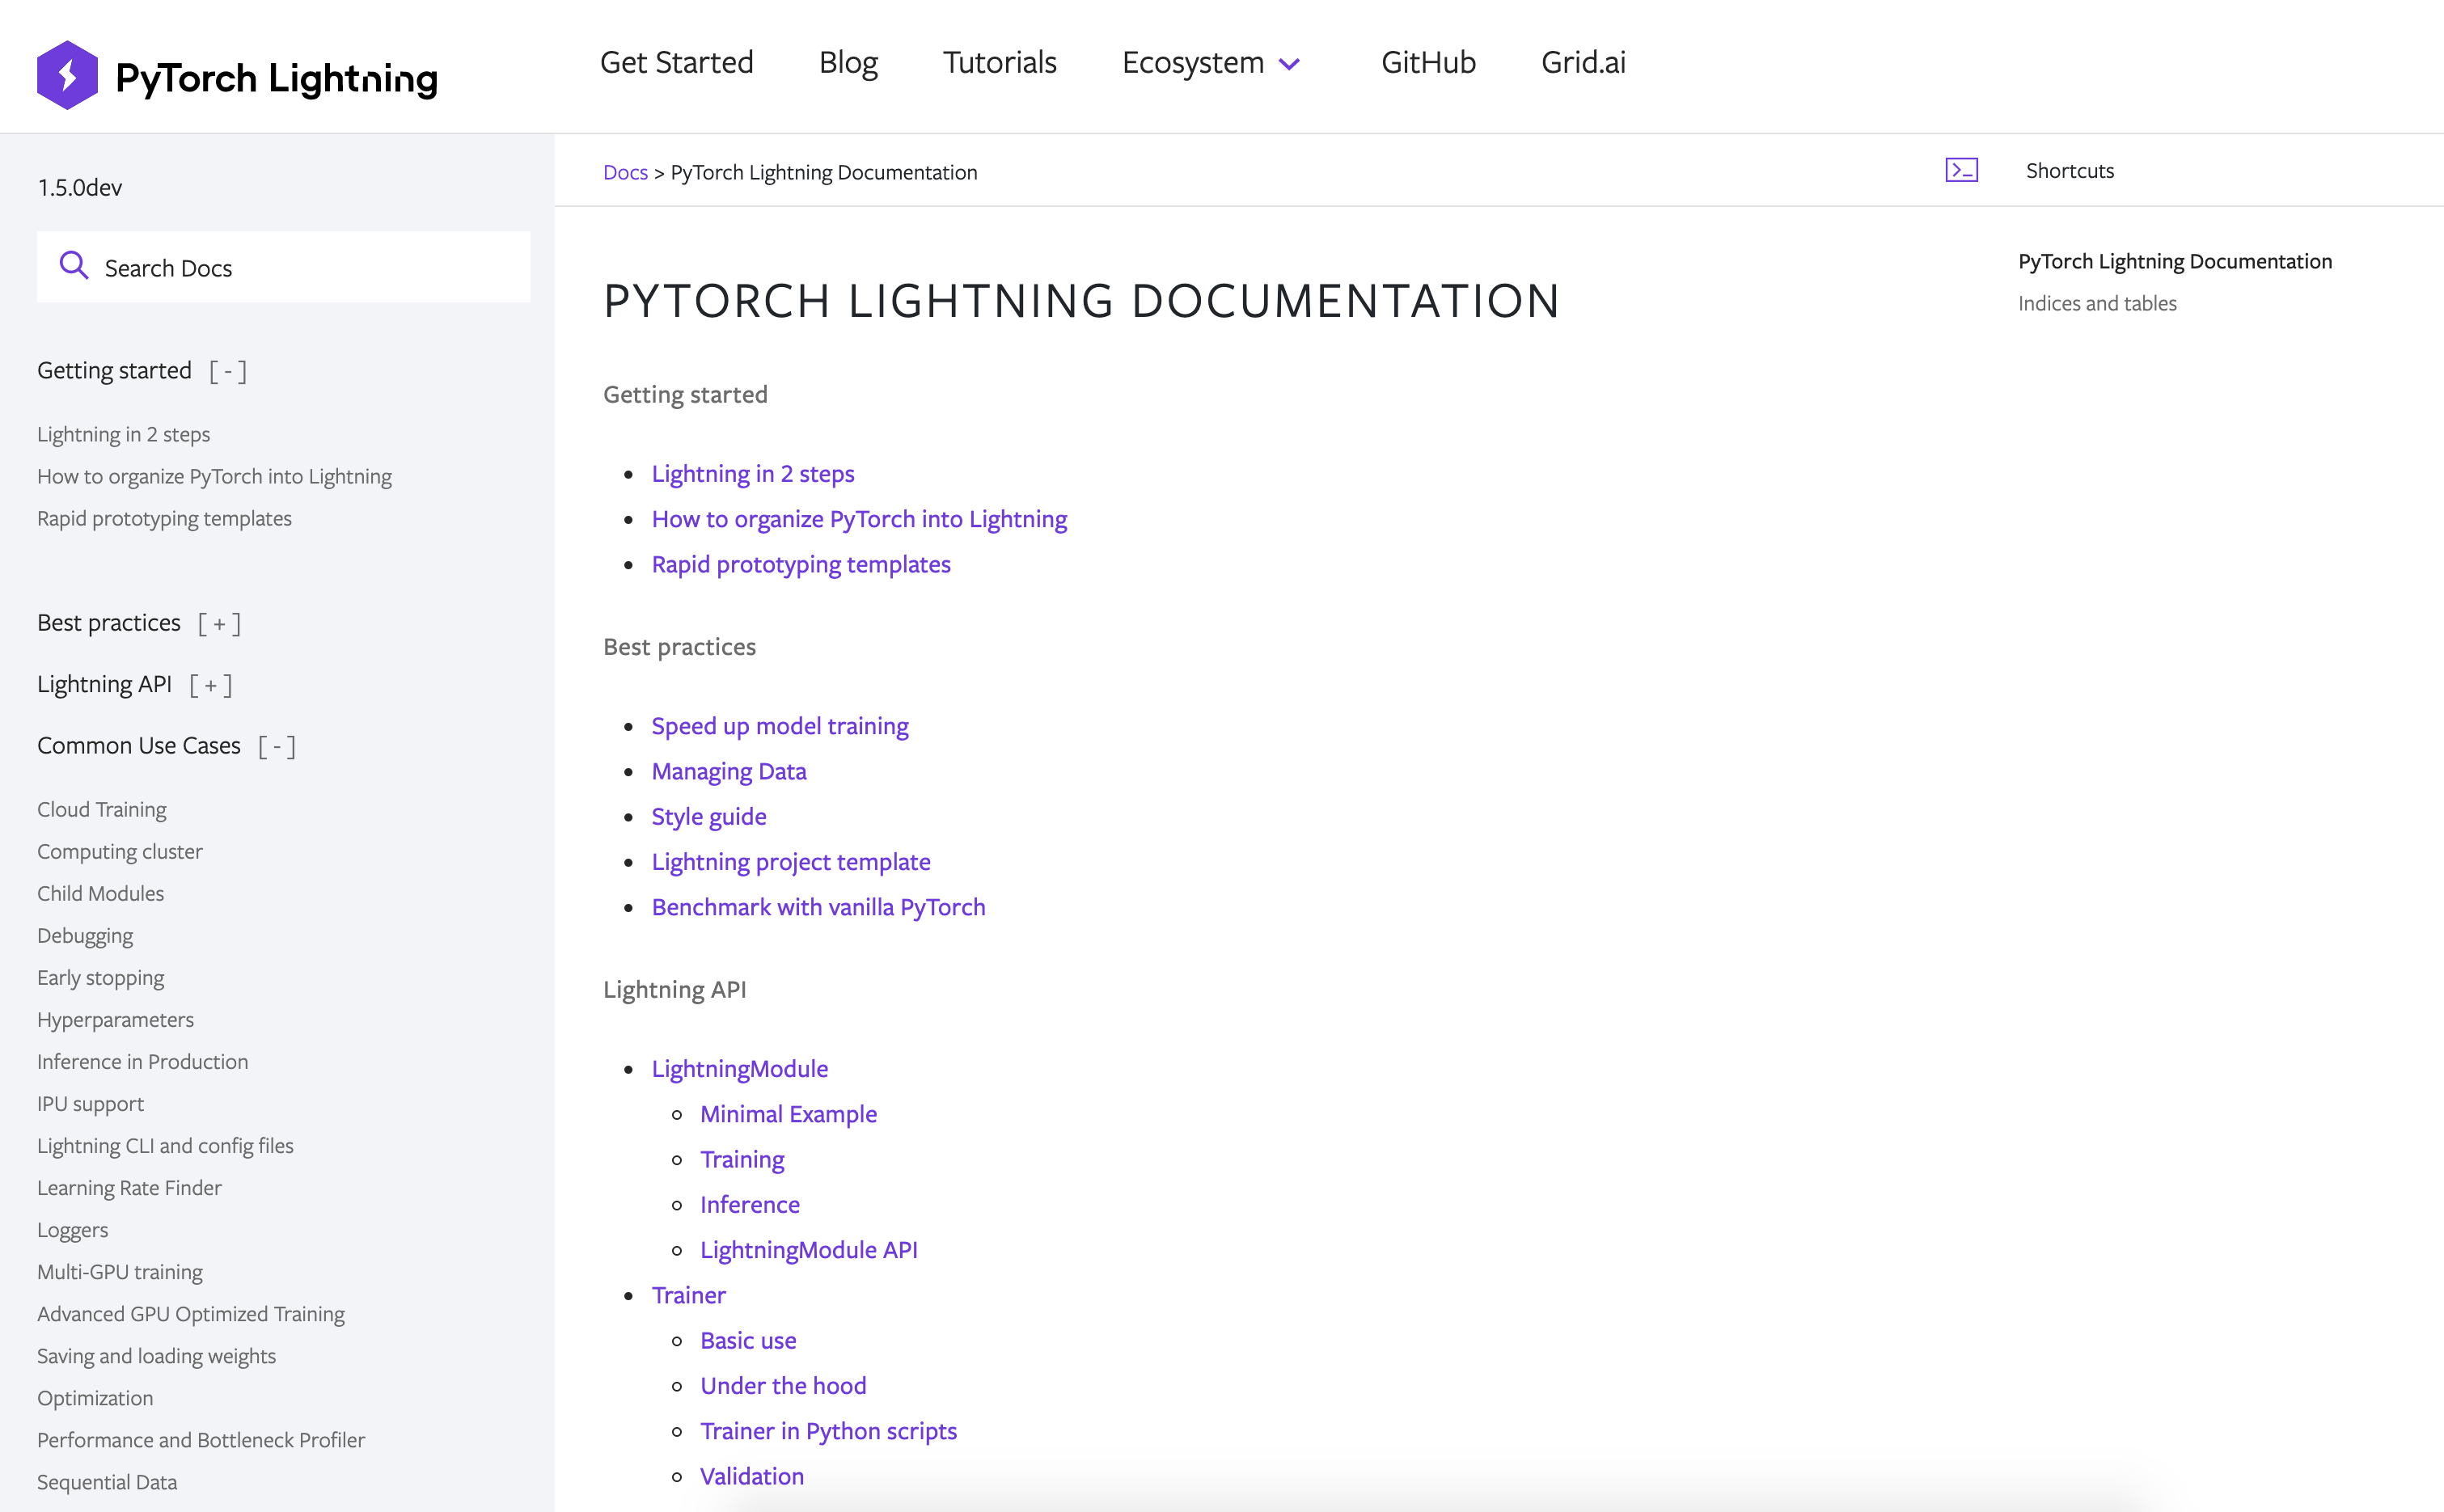Click the terminal shortcuts icon
The image size is (2444, 1512).
point(1961,171)
